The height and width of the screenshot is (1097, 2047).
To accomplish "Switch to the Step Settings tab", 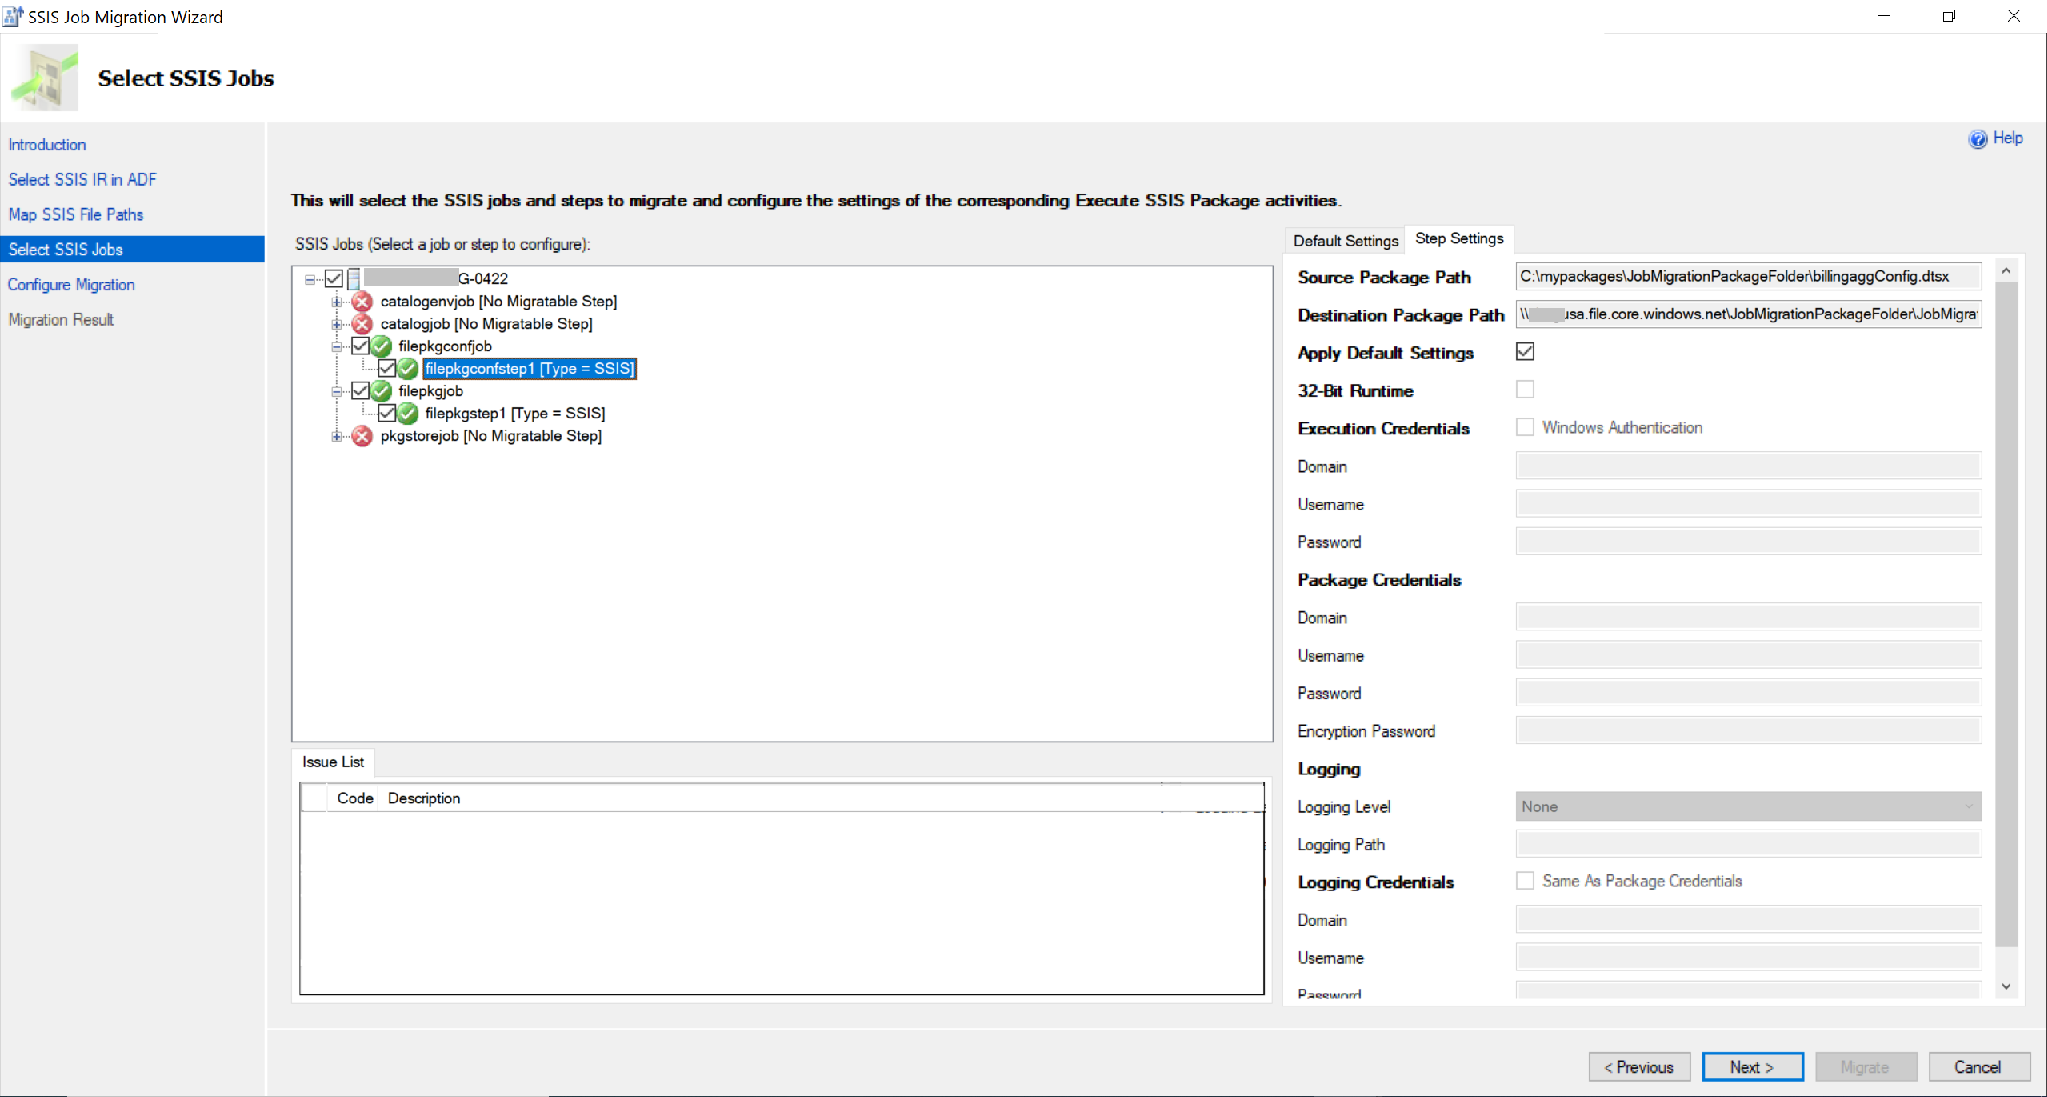I will tap(1459, 240).
